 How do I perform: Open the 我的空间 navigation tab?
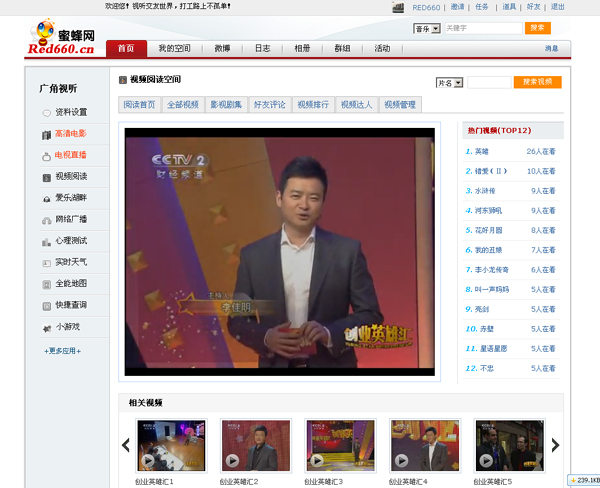click(x=174, y=49)
